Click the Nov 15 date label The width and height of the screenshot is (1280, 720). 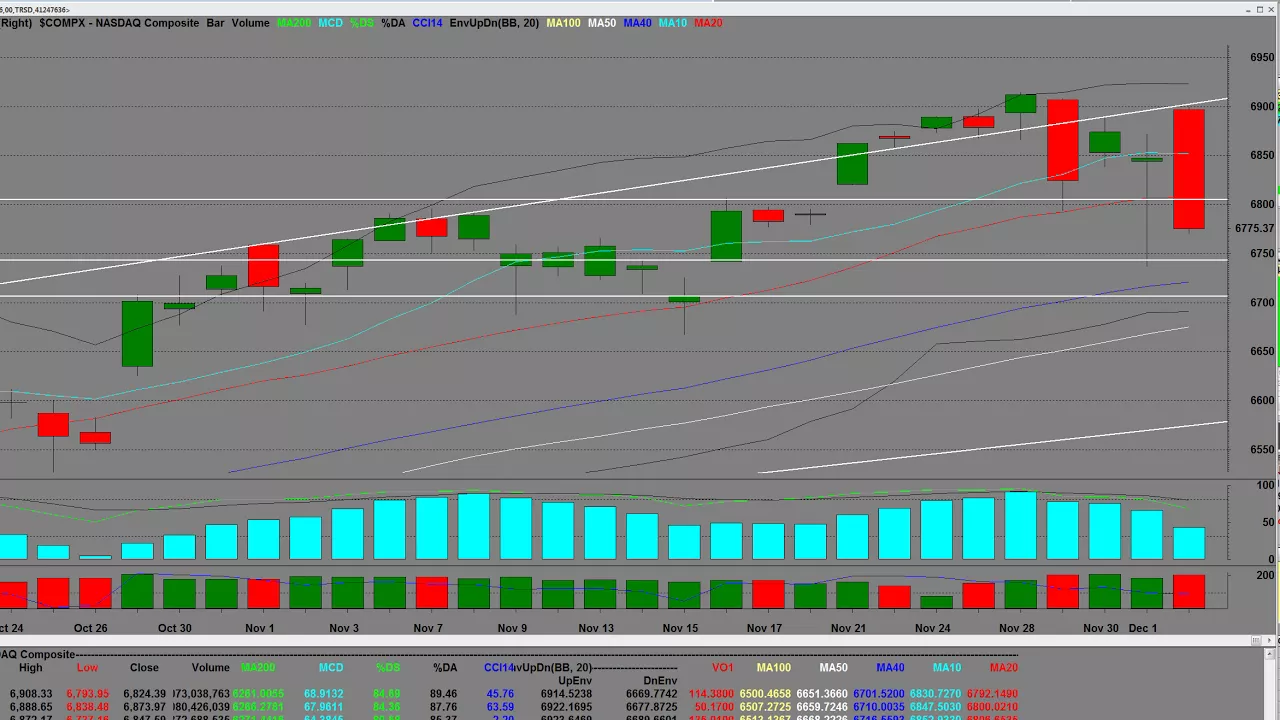(680, 628)
